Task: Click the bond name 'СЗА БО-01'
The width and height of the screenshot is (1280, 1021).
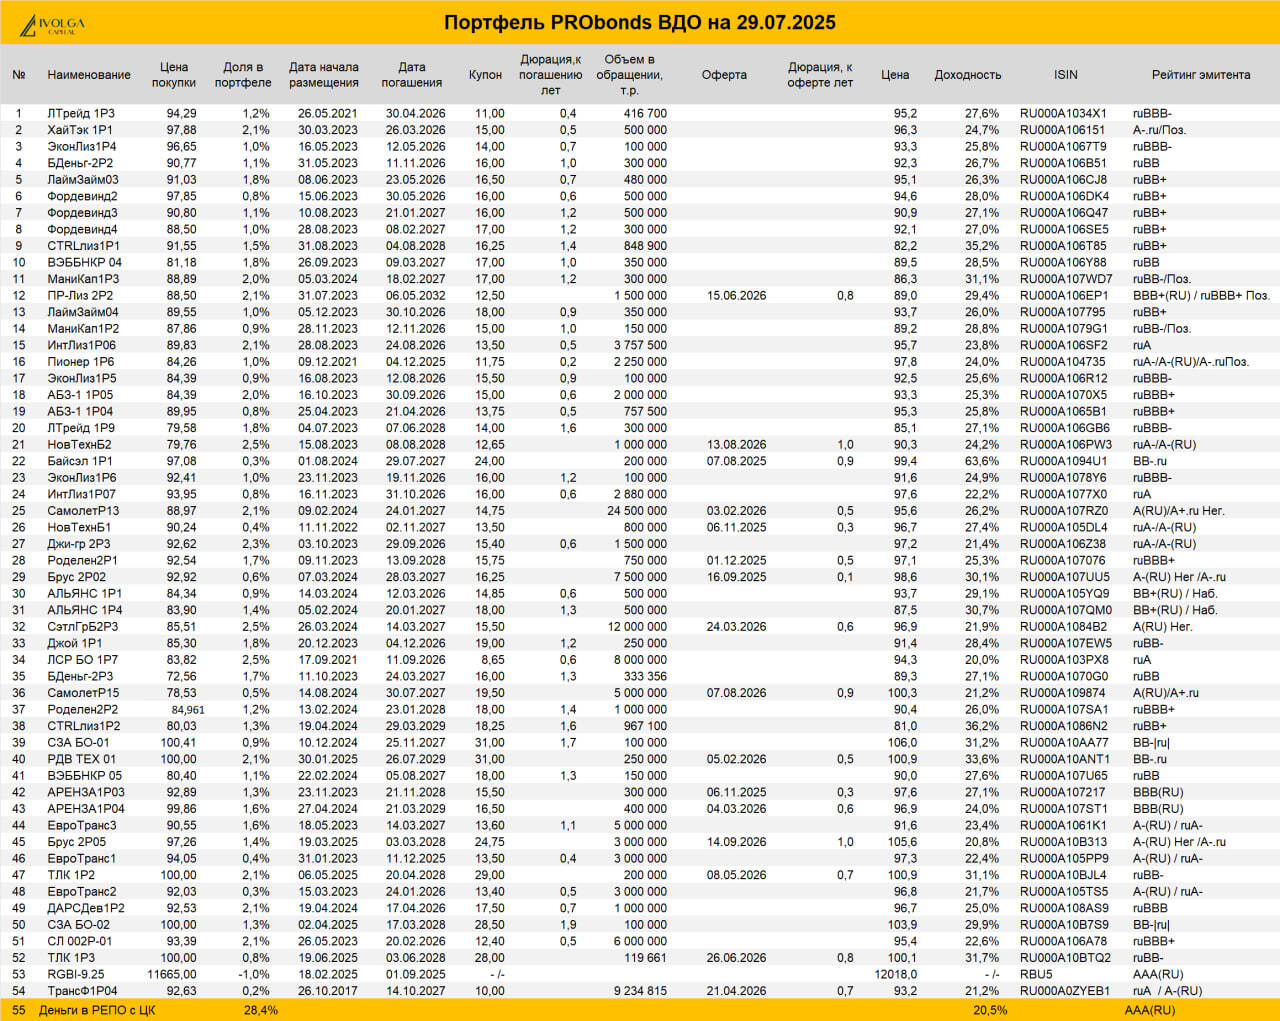Action: coord(78,743)
